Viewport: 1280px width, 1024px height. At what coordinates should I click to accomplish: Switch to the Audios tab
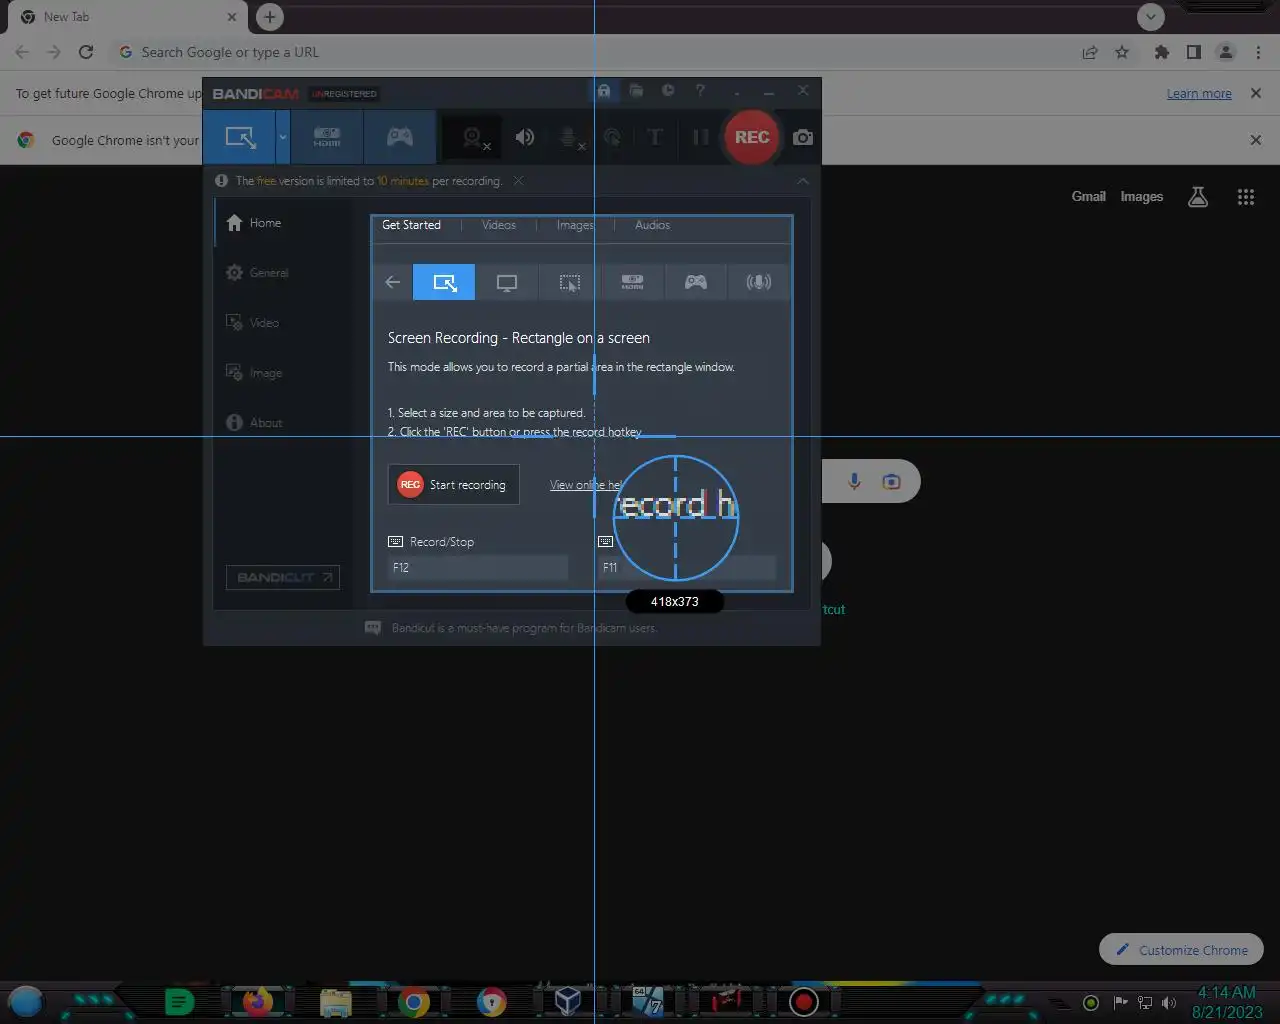652,225
